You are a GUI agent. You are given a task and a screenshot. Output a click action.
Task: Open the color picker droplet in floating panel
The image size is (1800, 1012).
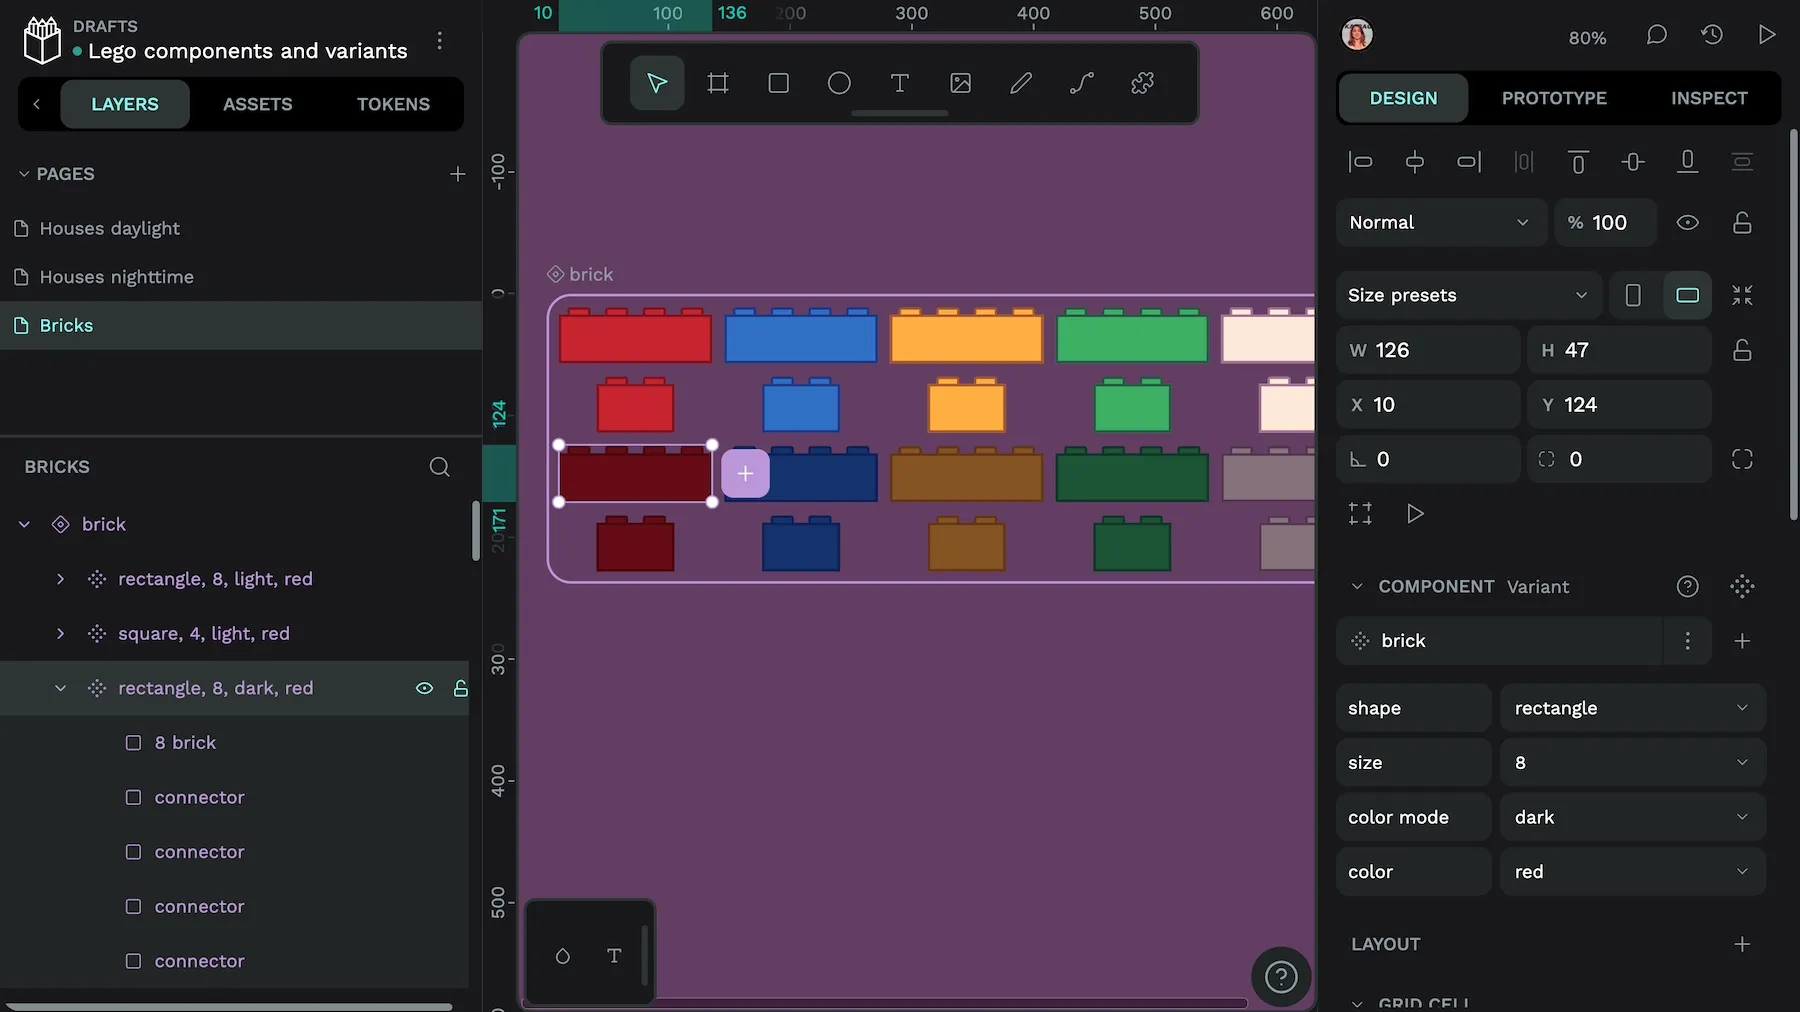(562, 955)
